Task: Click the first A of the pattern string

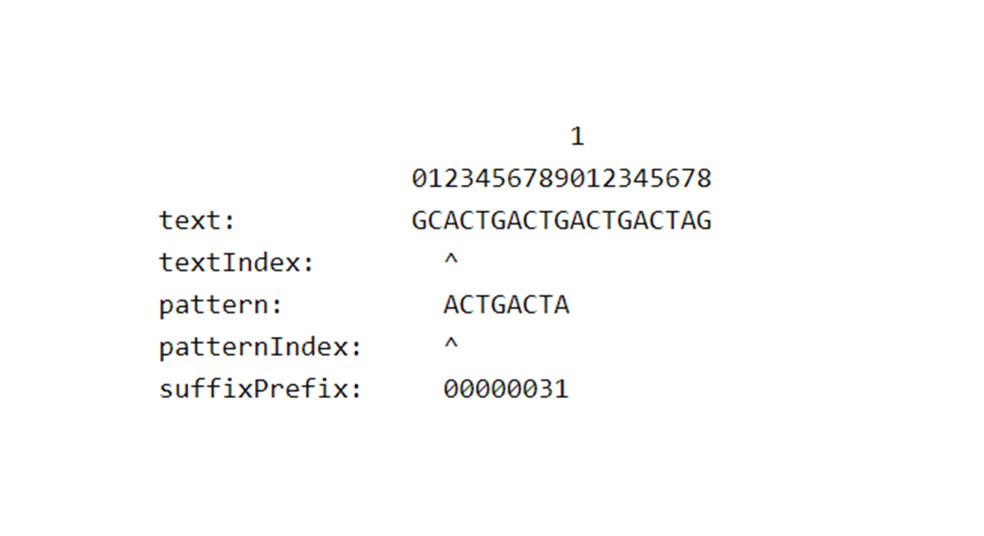Action: 451,305
